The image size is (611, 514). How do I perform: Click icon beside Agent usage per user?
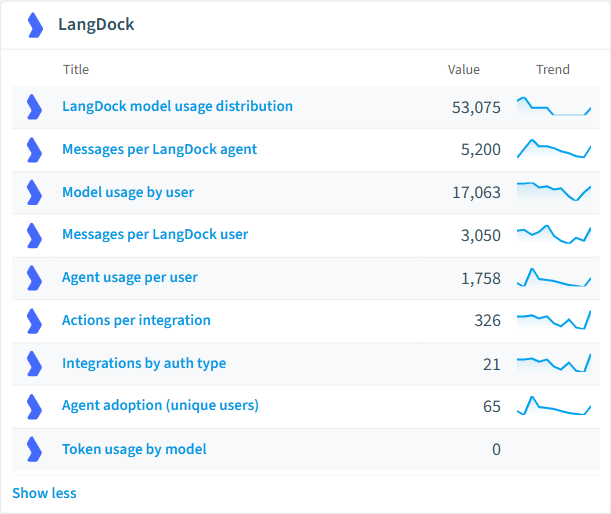click(34, 278)
